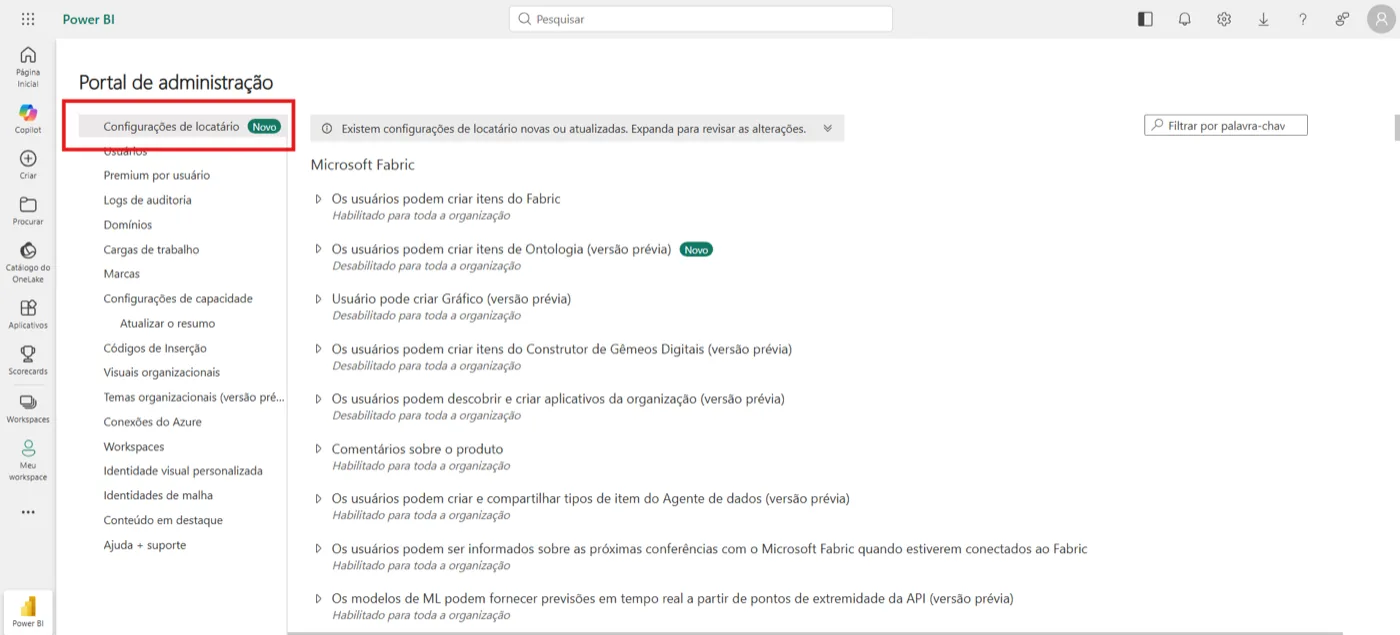Open notifications bell icon
Screen dimensions: 1400x635
pos(1185,19)
